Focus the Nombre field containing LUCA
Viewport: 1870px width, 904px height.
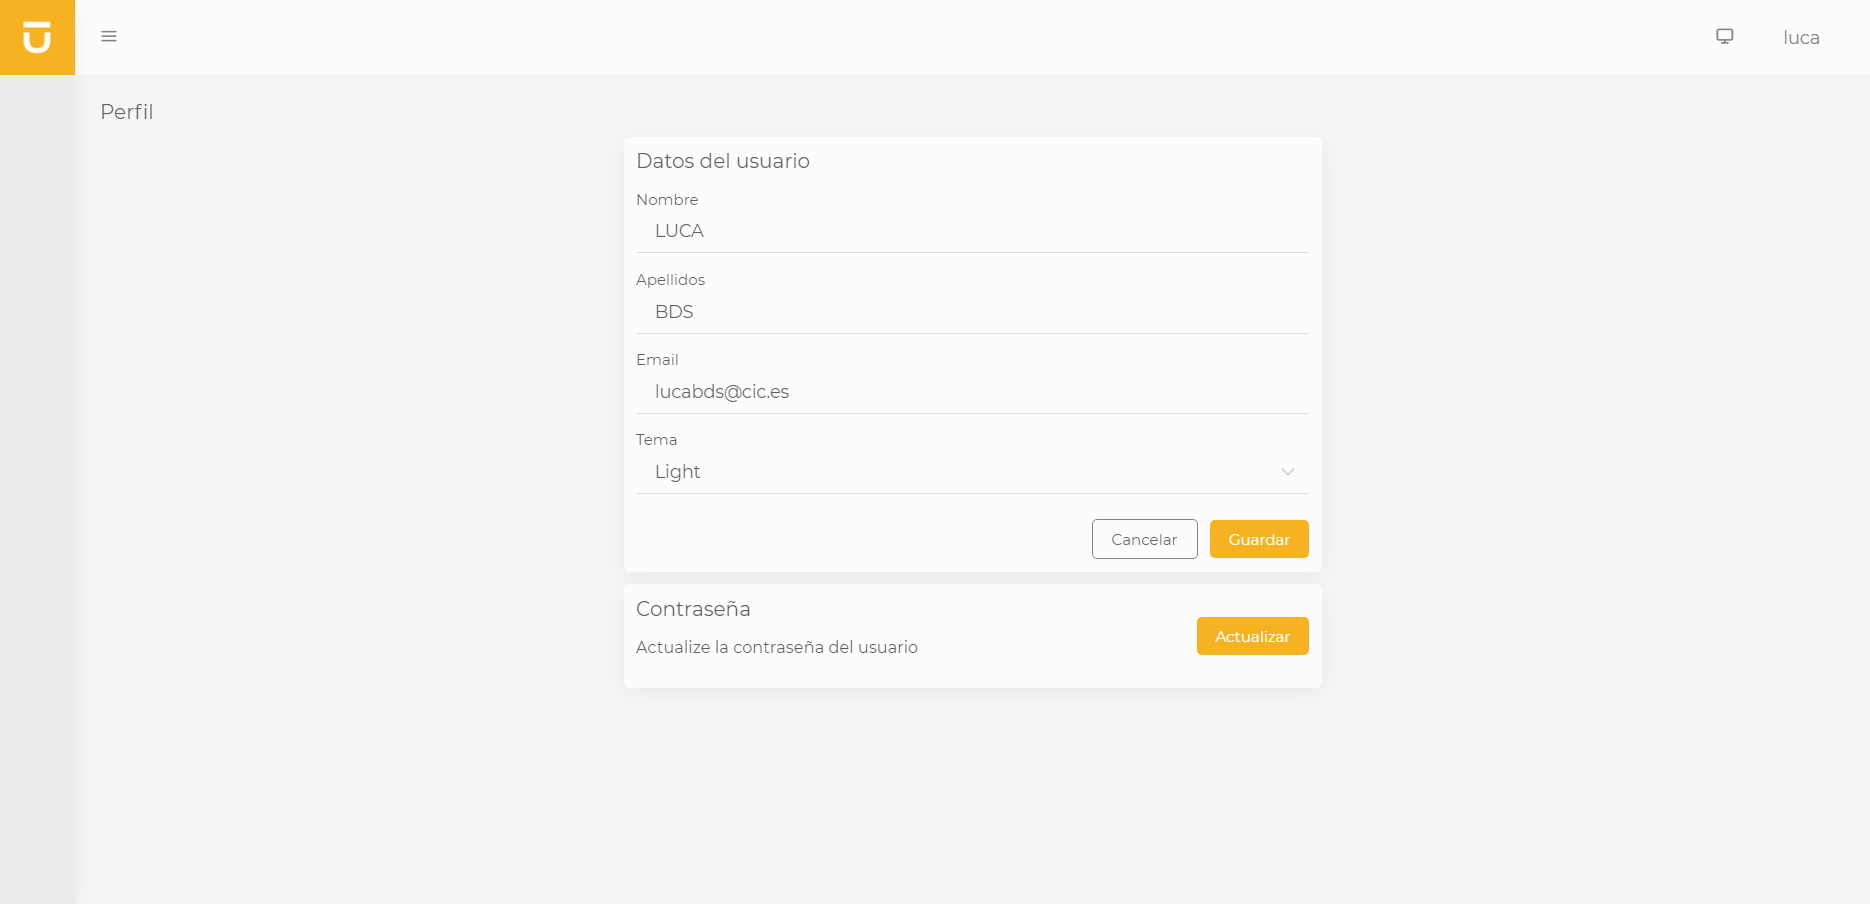point(971,231)
